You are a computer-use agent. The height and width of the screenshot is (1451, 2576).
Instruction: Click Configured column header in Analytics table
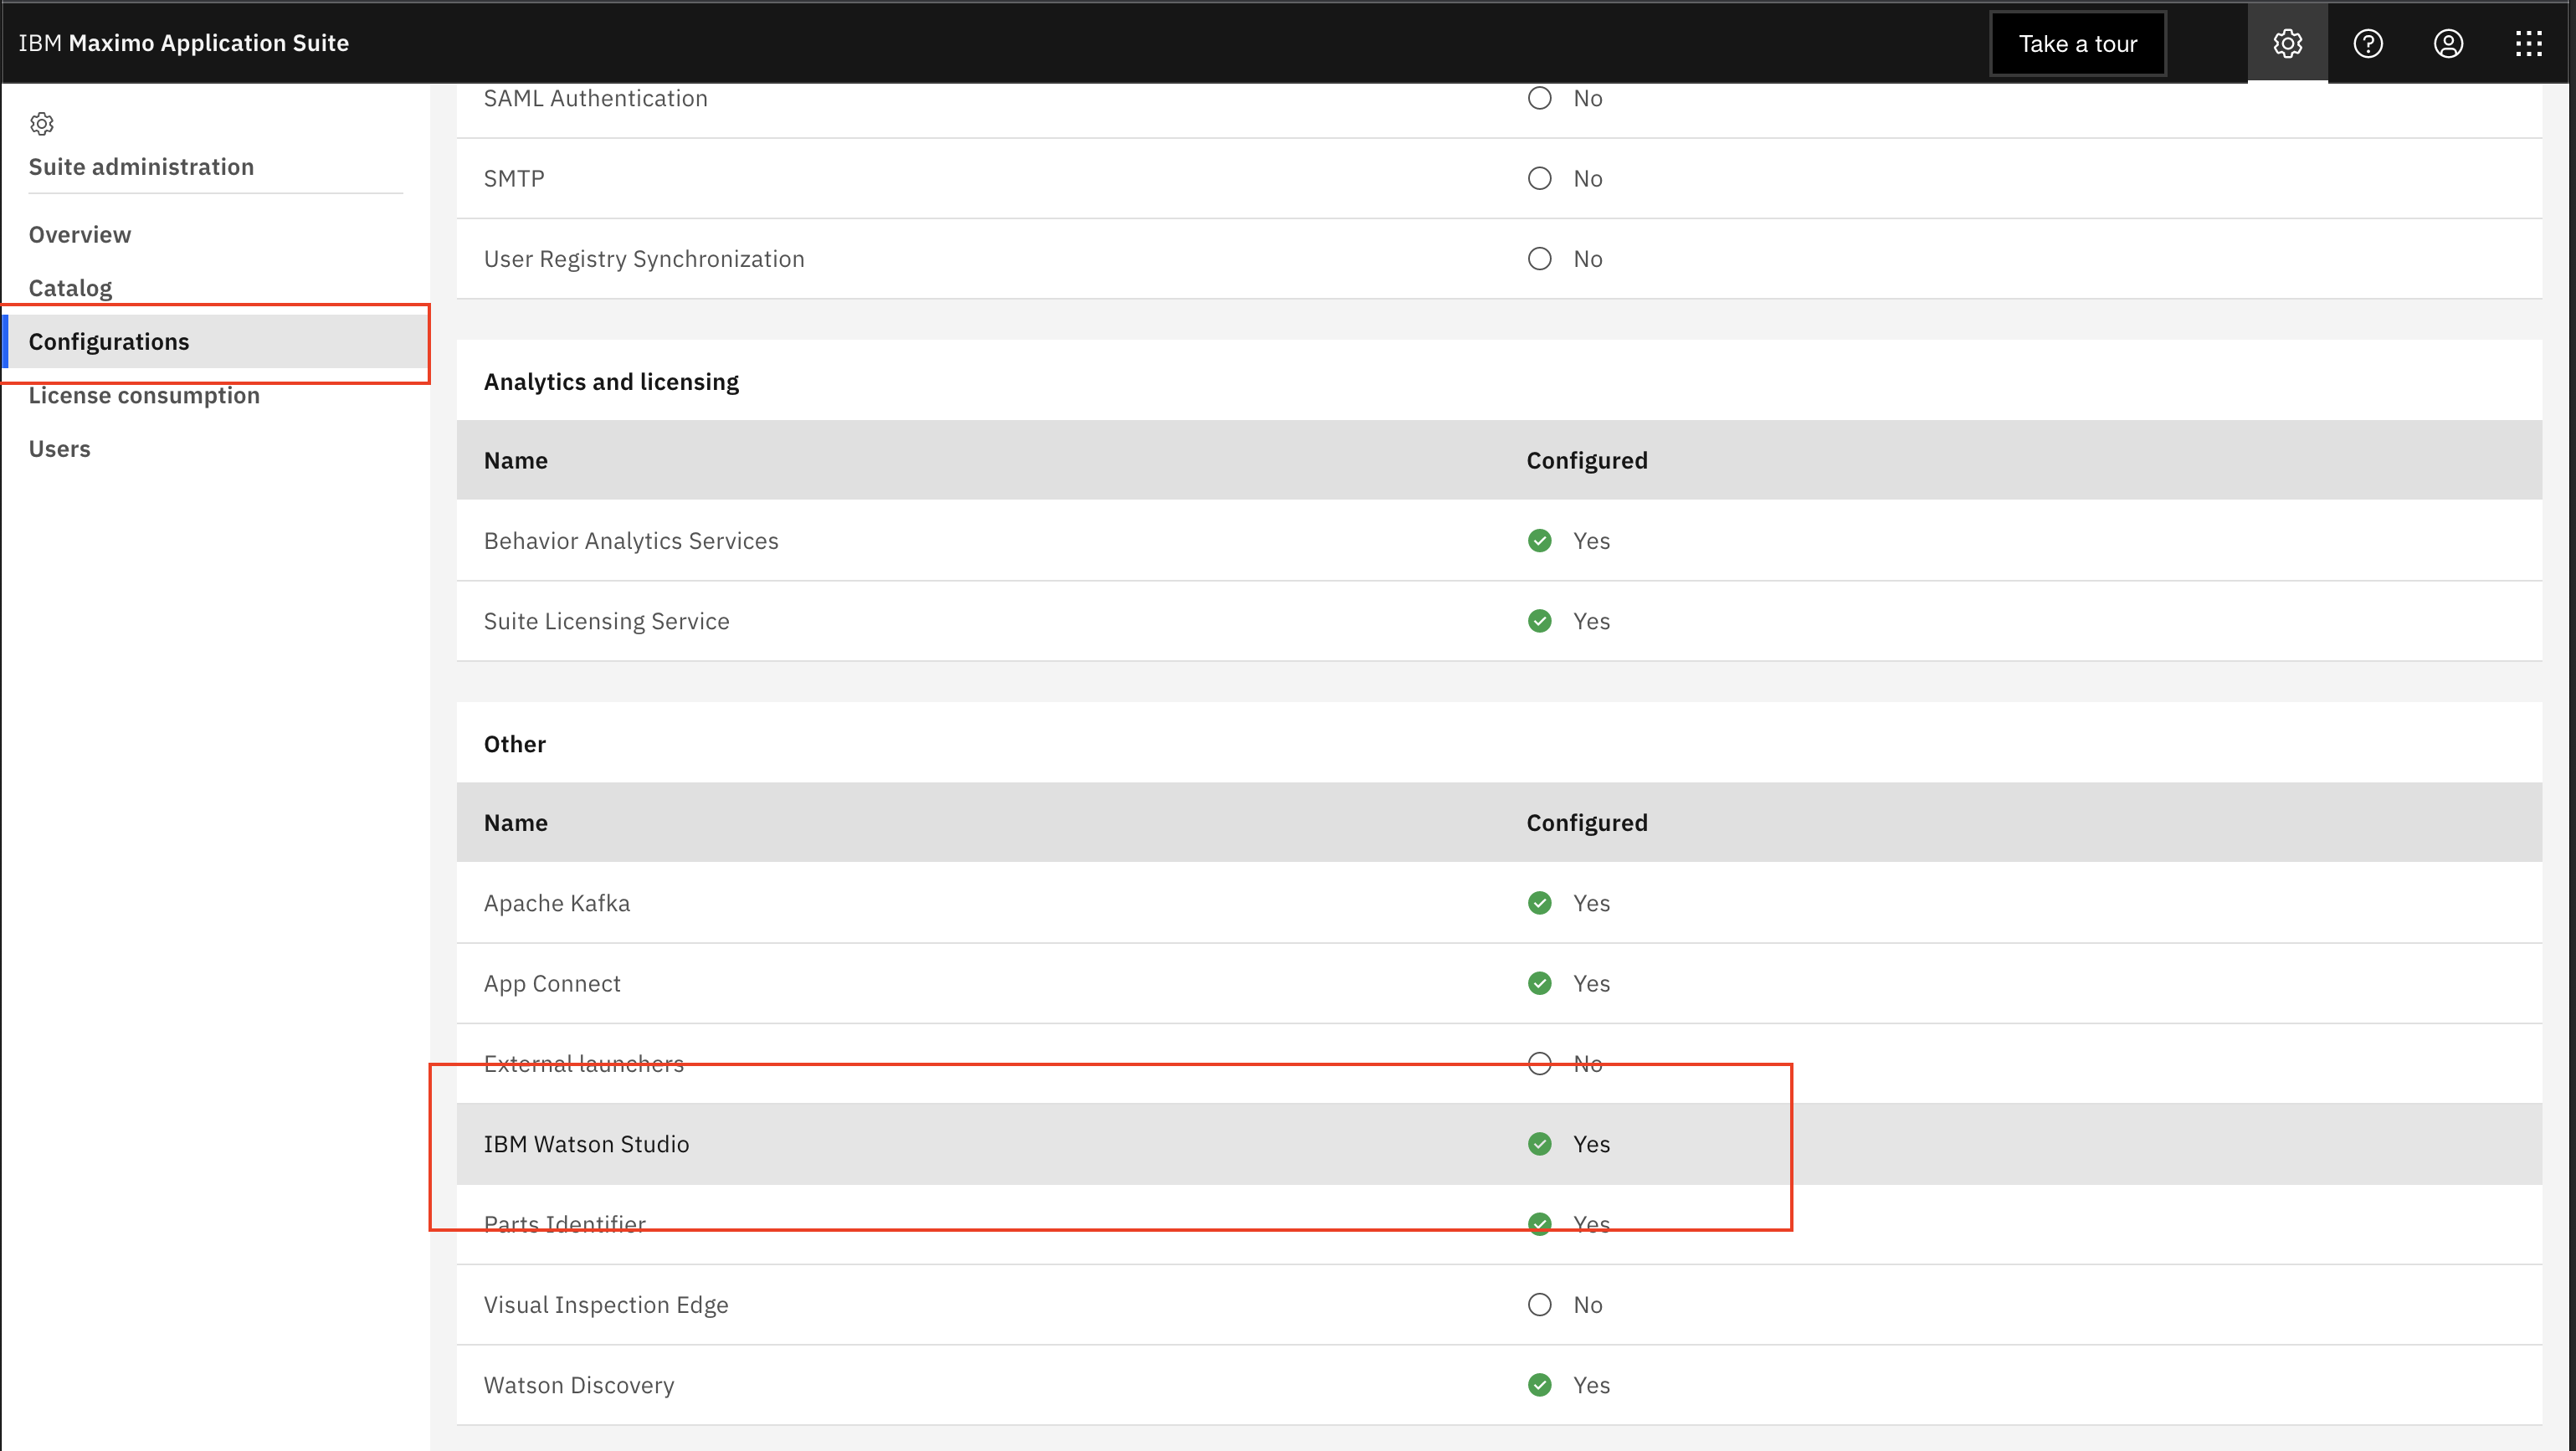click(x=1586, y=460)
